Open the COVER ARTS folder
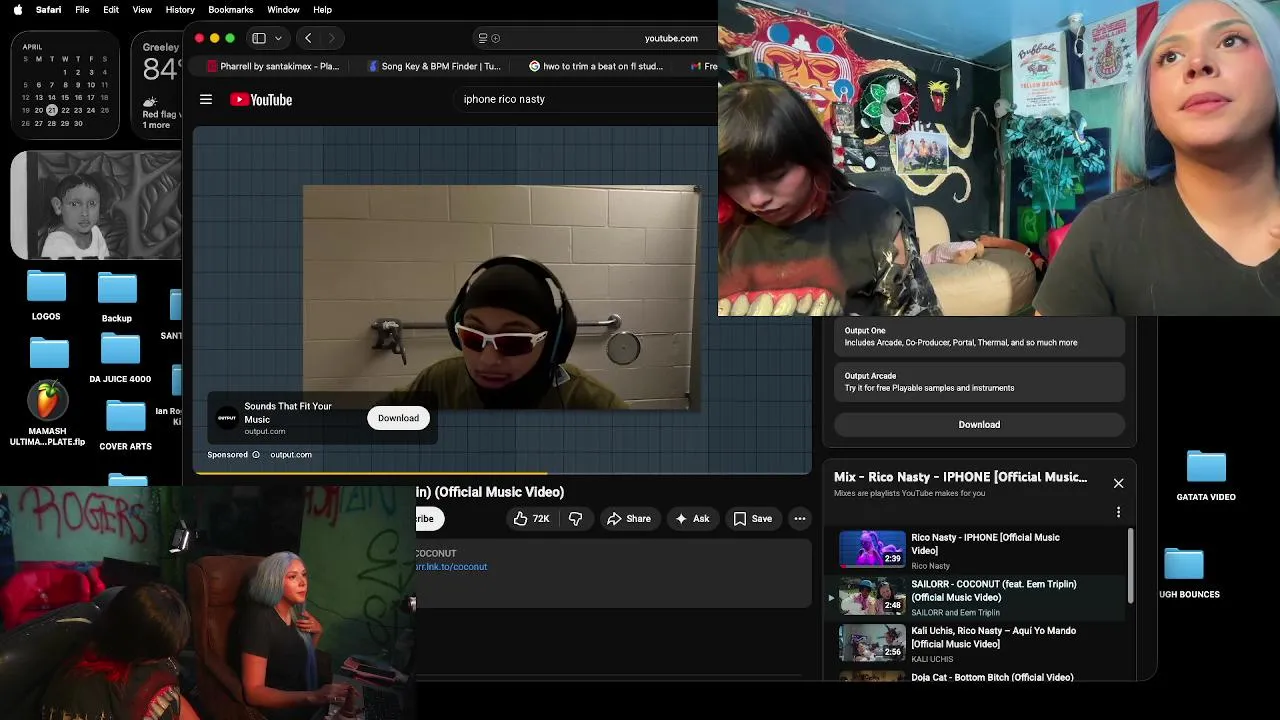 click(x=125, y=426)
